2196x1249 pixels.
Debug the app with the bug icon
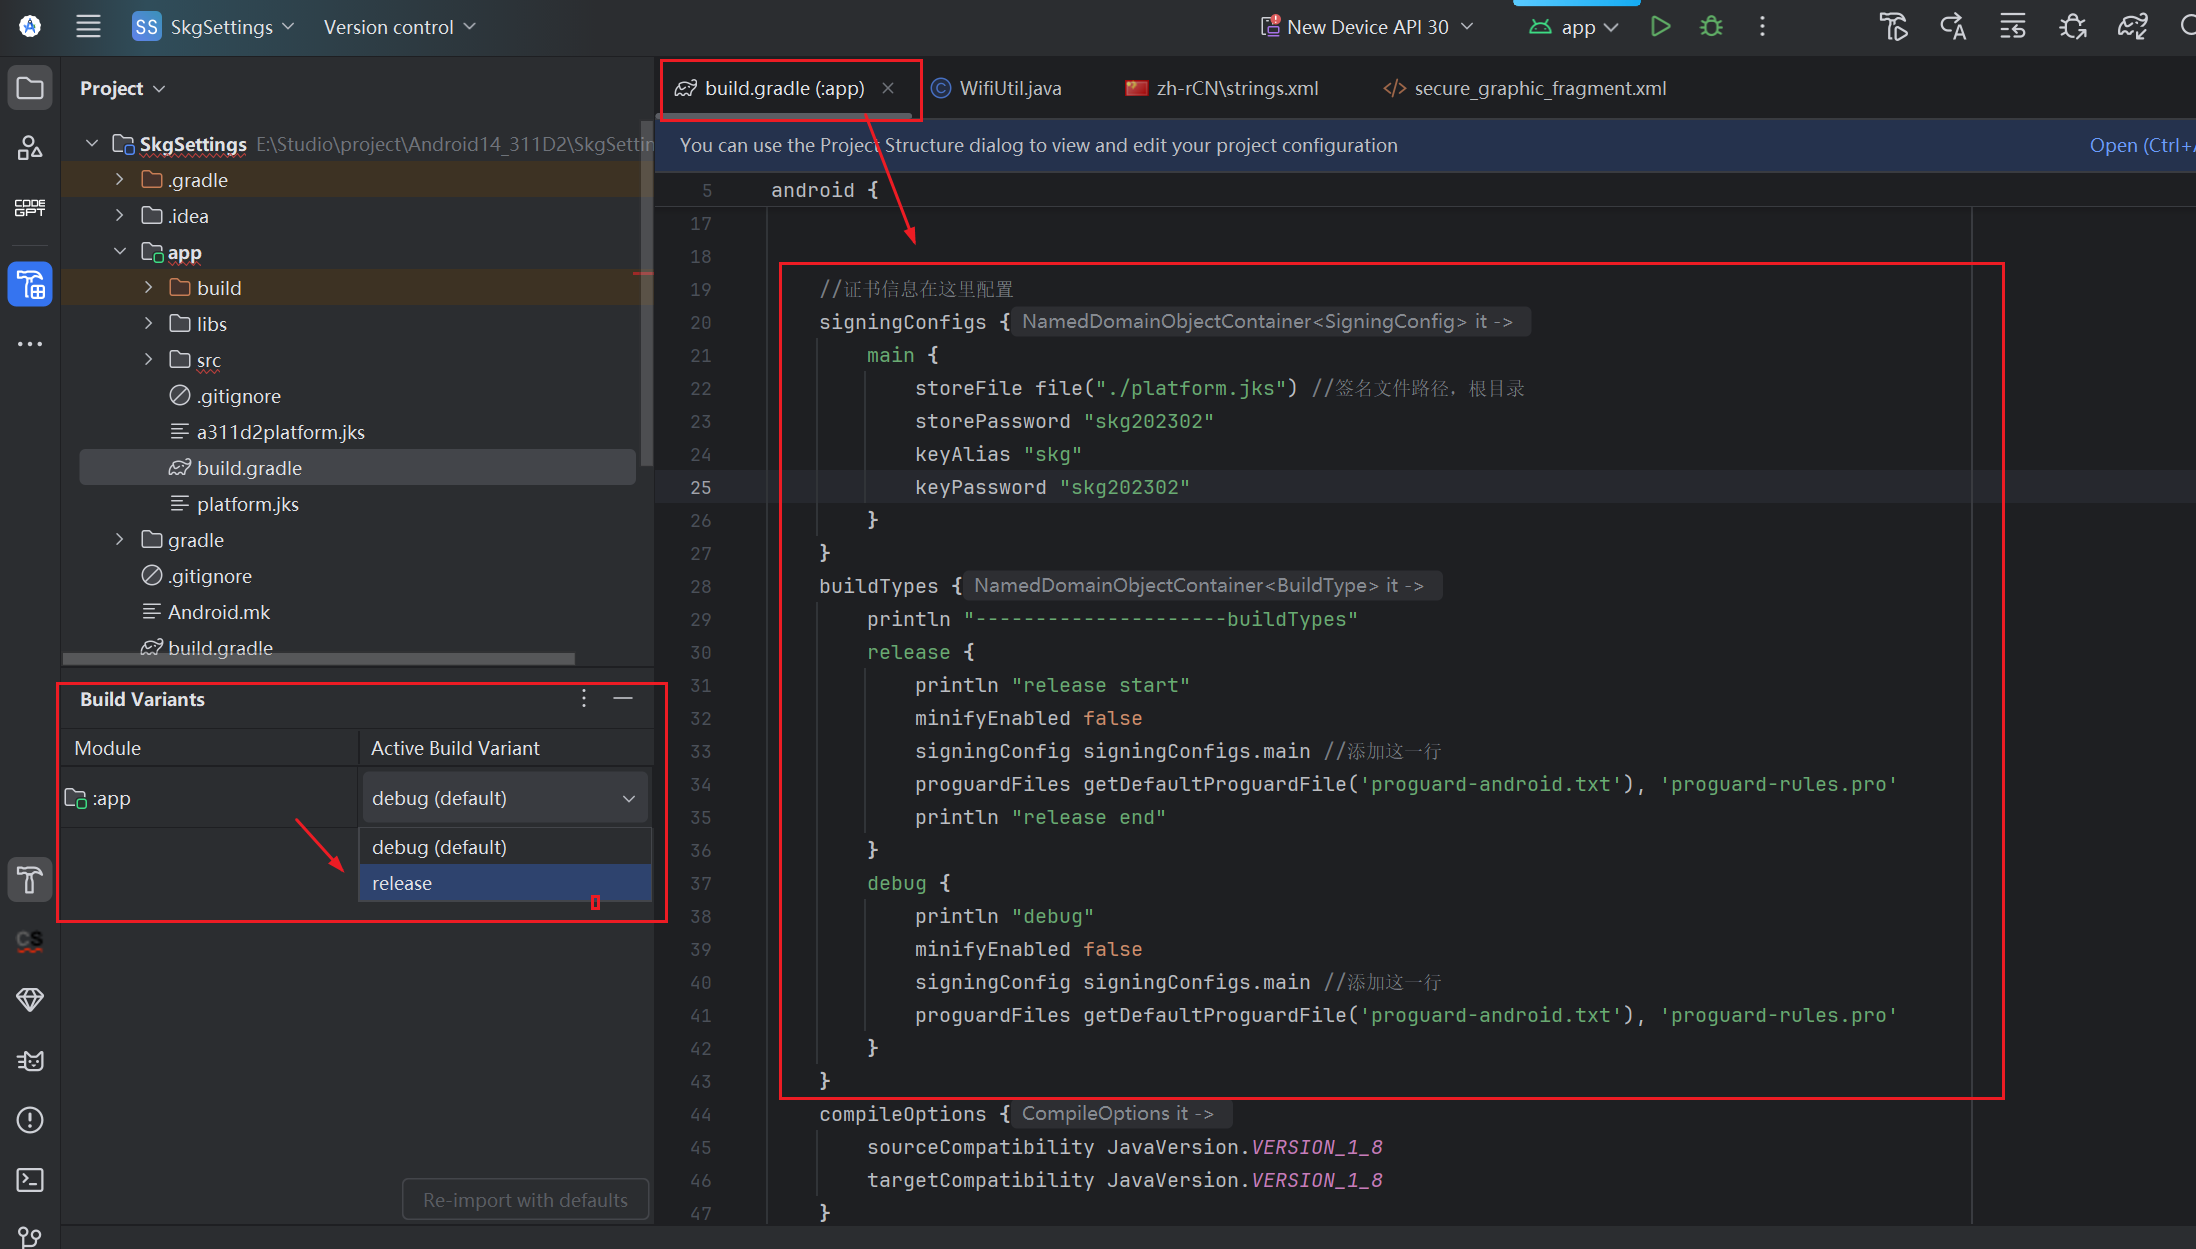[x=1712, y=27]
